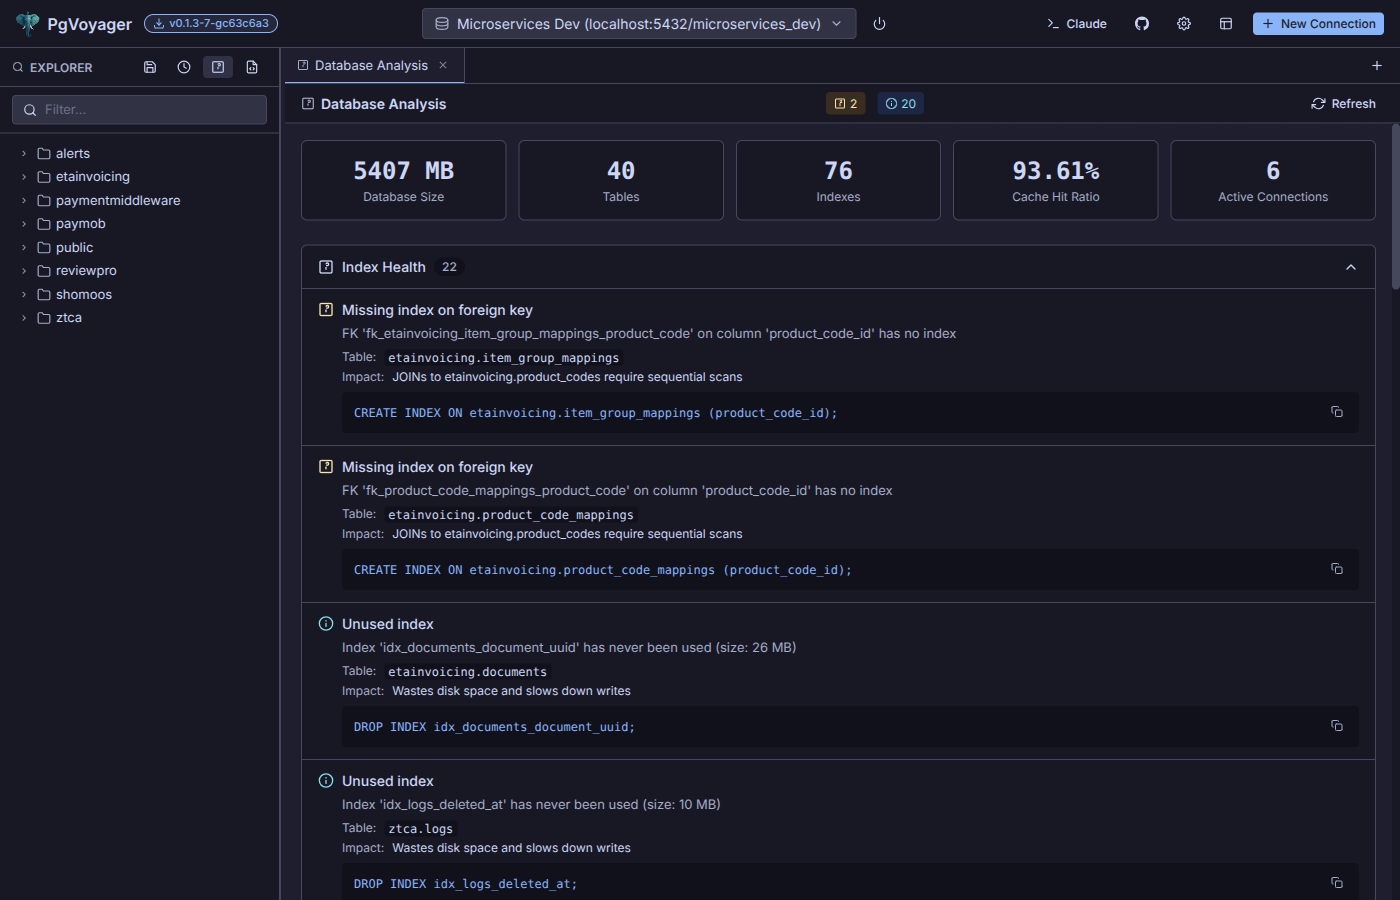Filter by the 2 warnings badge

click(x=846, y=104)
